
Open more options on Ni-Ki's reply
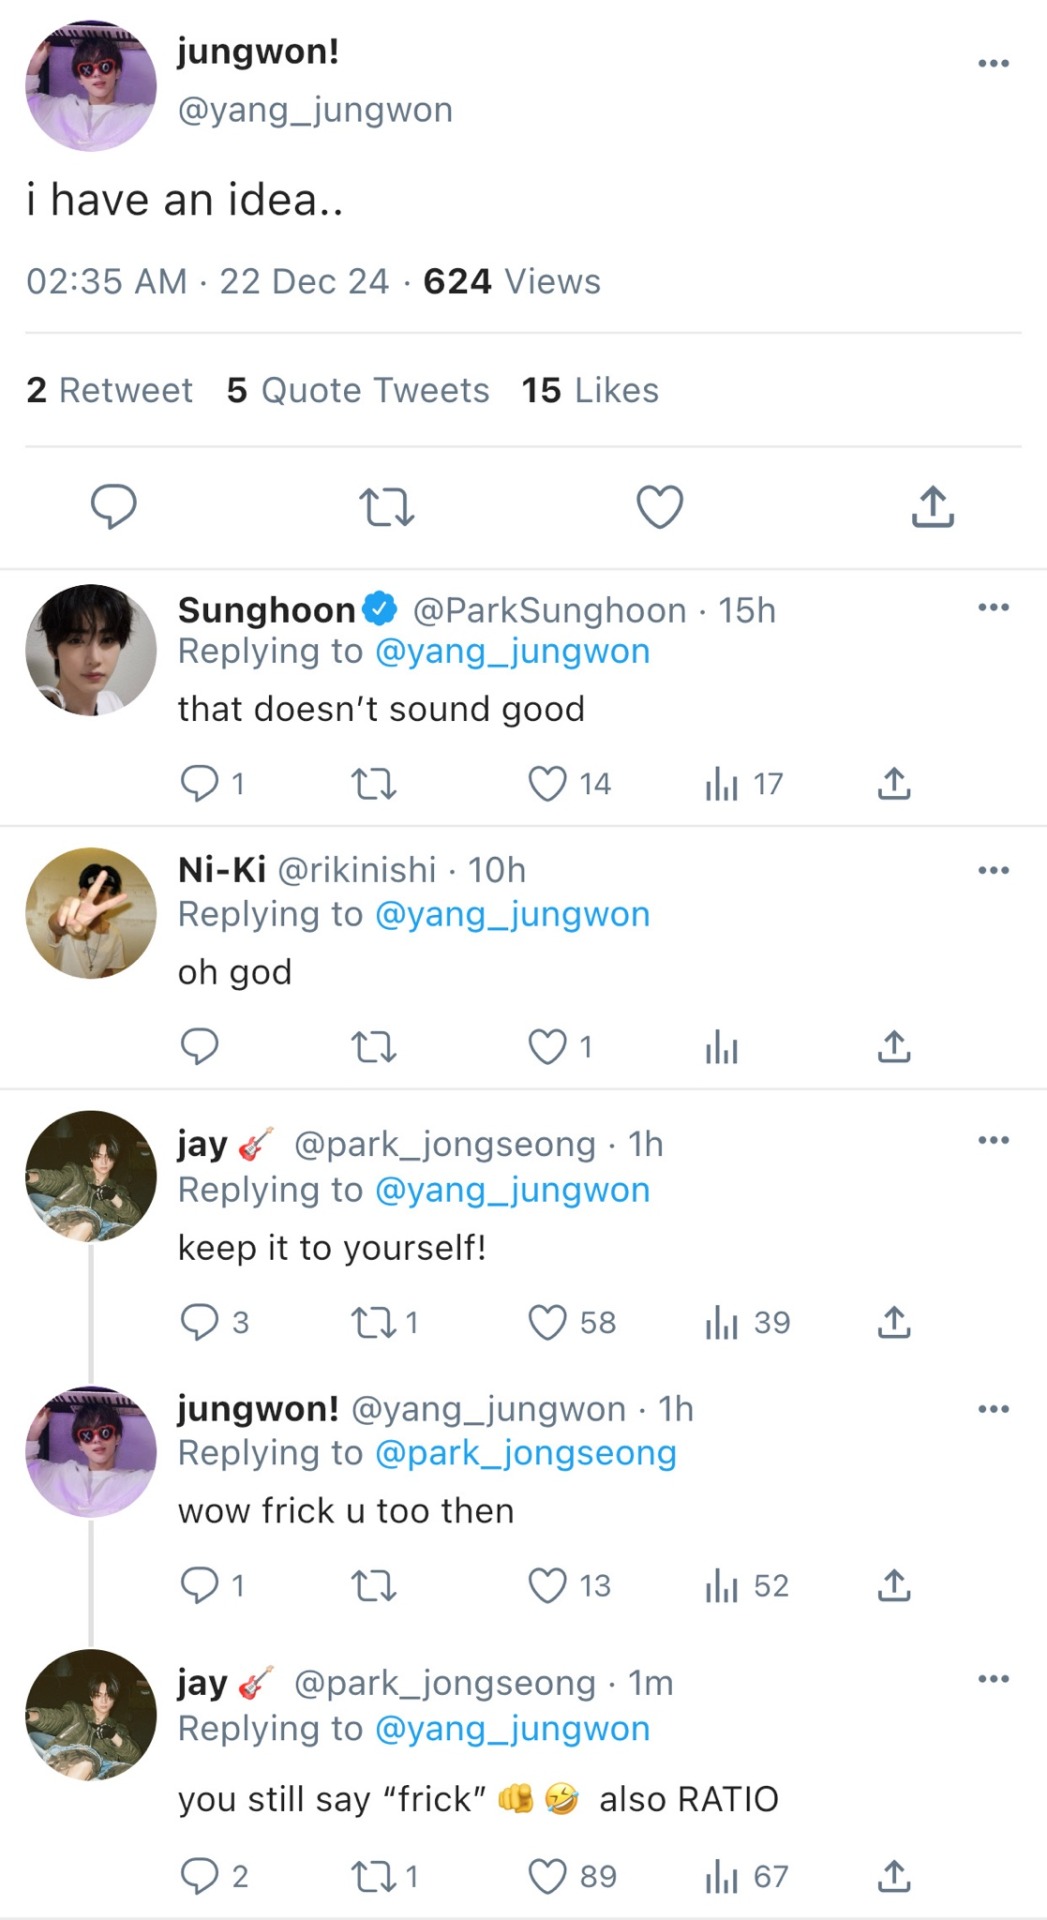(993, 870)
